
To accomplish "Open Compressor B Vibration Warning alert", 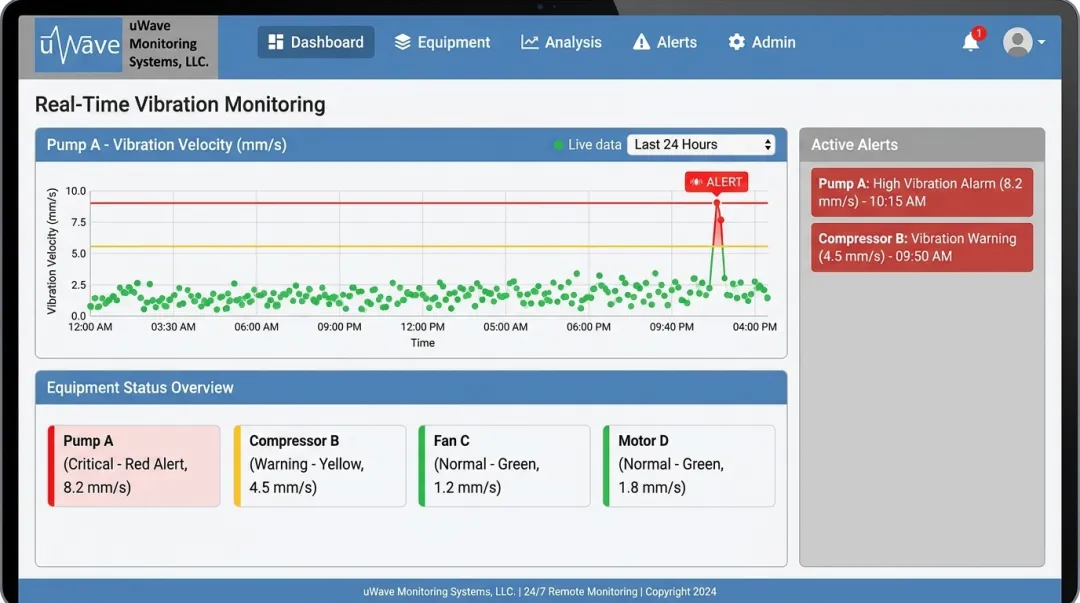I will tap(922, 247).
